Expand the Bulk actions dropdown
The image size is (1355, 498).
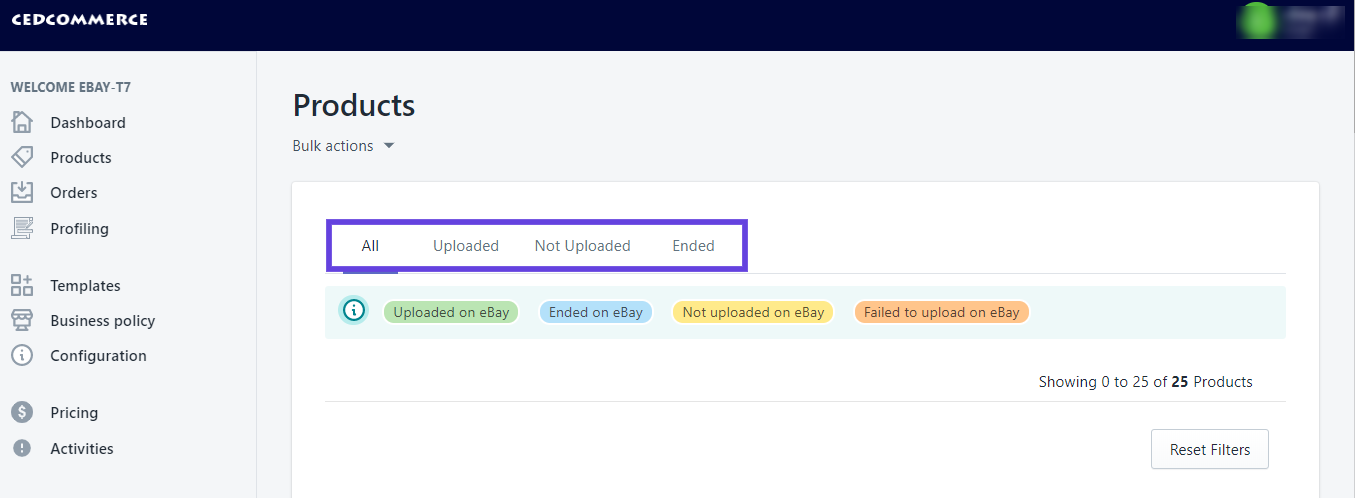tap(343, 146)
